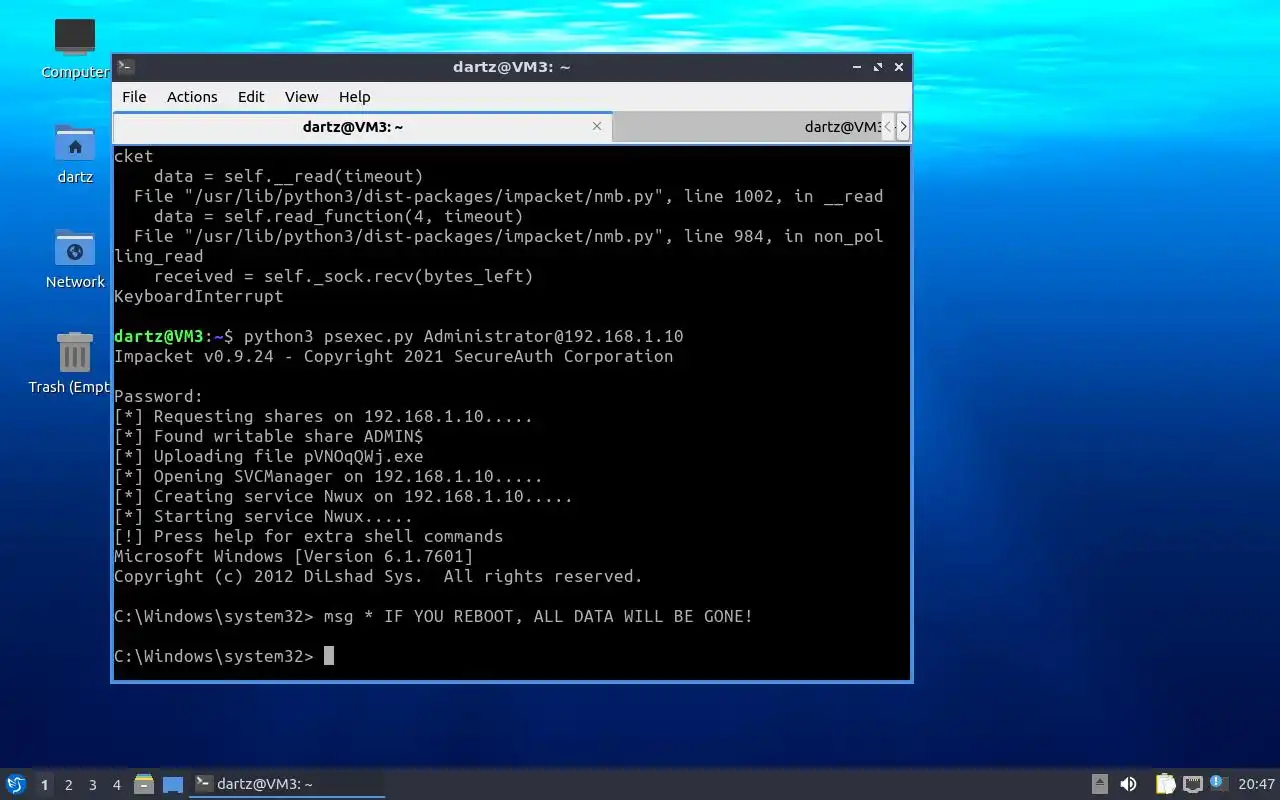
Task: Launch the file manager from the panel
Action: pyautogui.click(x=144, y=784)
